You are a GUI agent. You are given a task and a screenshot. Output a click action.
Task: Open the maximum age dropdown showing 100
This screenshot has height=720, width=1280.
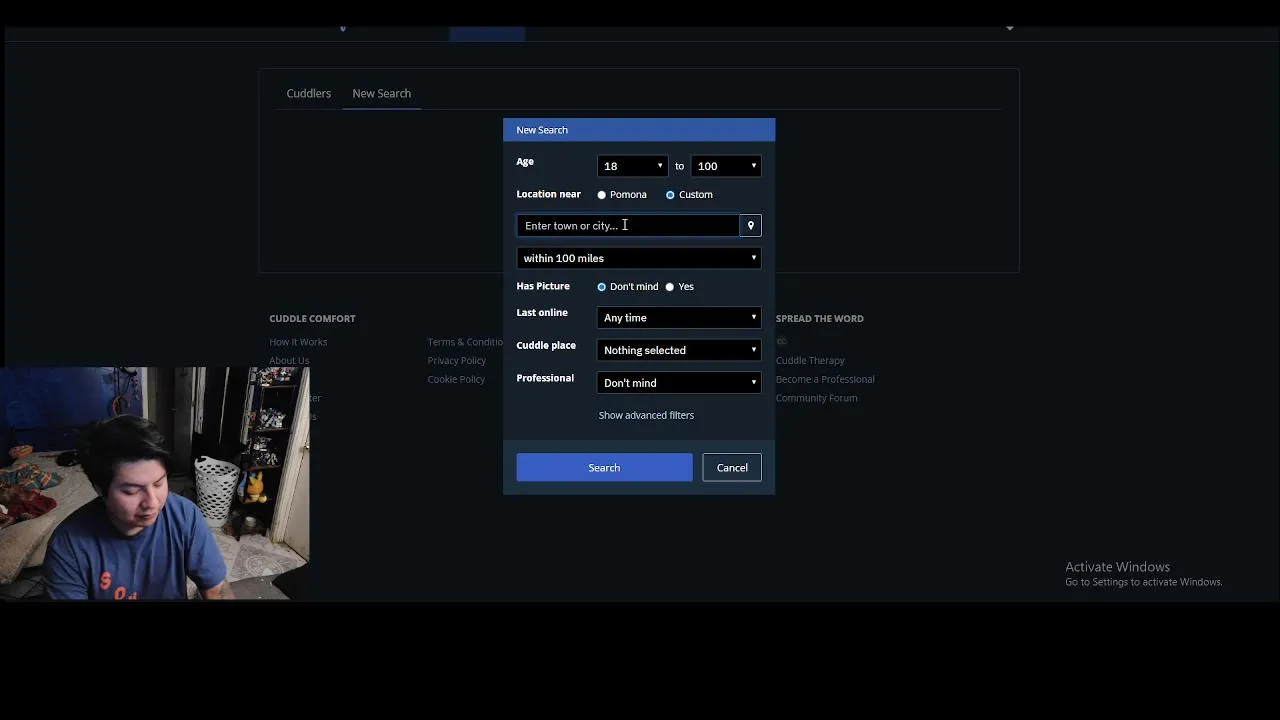click(x=726, y=166)
